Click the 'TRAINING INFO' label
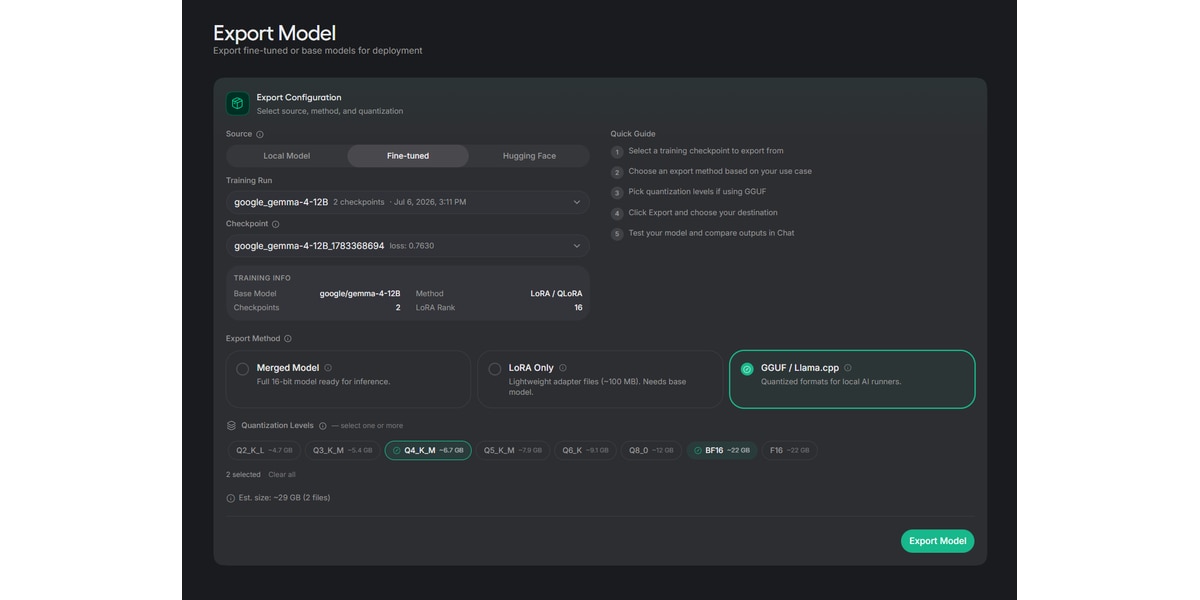 263,278
